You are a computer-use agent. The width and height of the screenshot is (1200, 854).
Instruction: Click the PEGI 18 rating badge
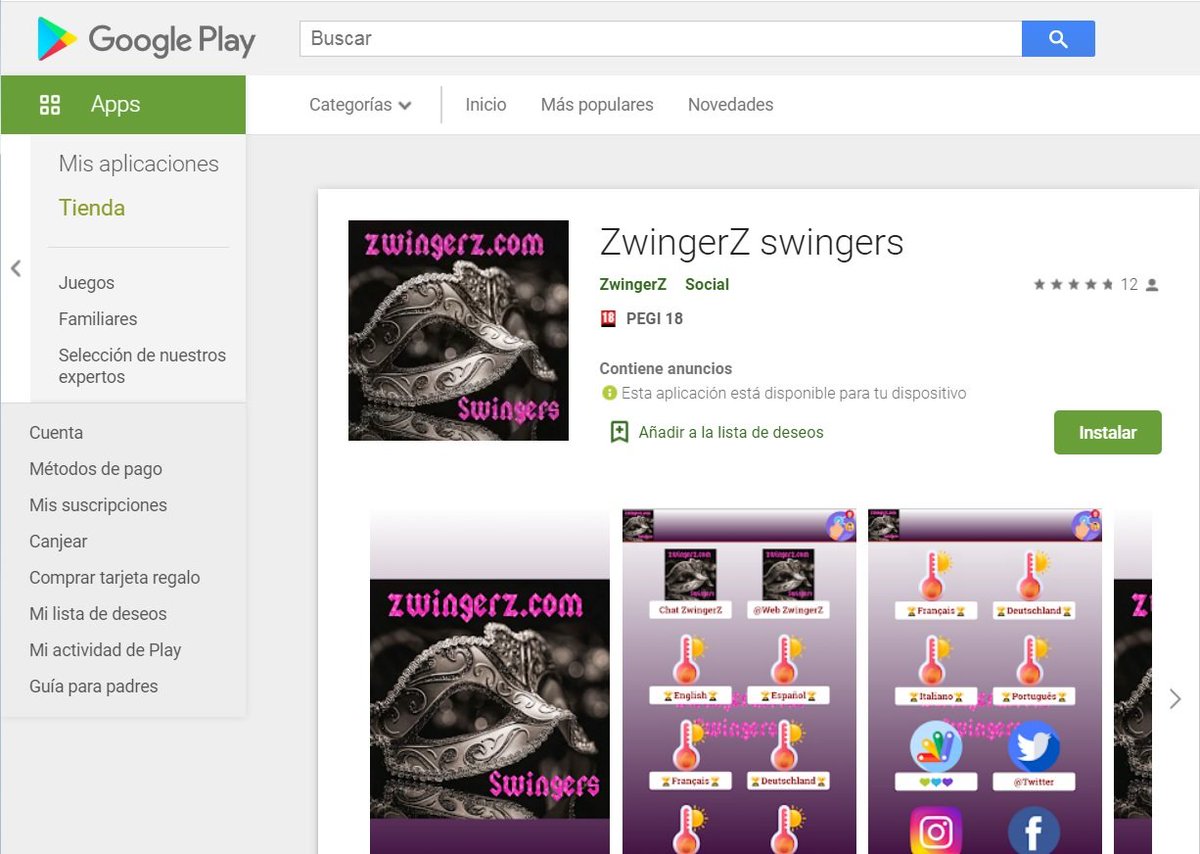(607, 319)
